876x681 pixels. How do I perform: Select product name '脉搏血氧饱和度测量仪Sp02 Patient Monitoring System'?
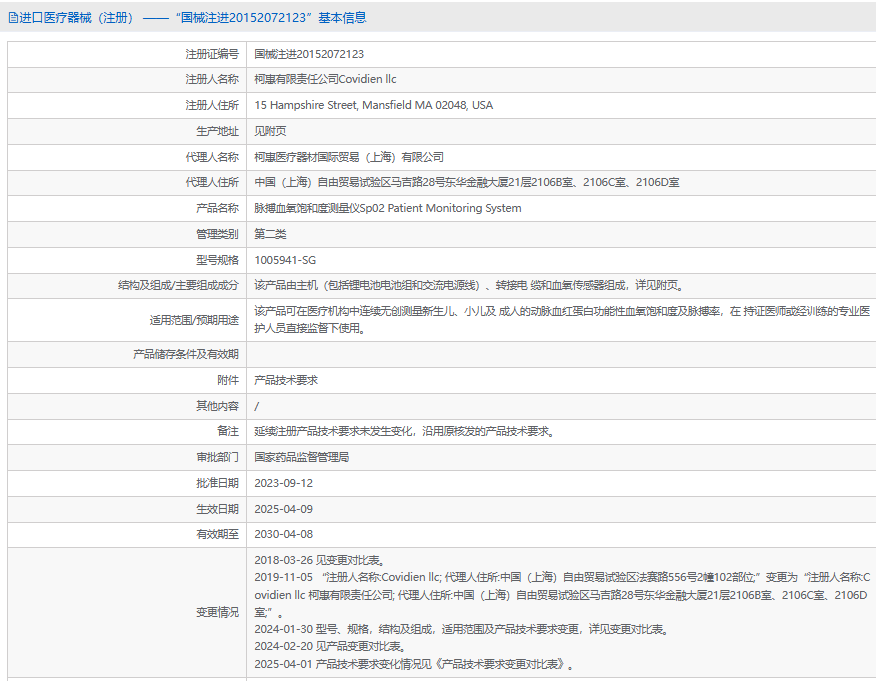(x=388, y=208)
